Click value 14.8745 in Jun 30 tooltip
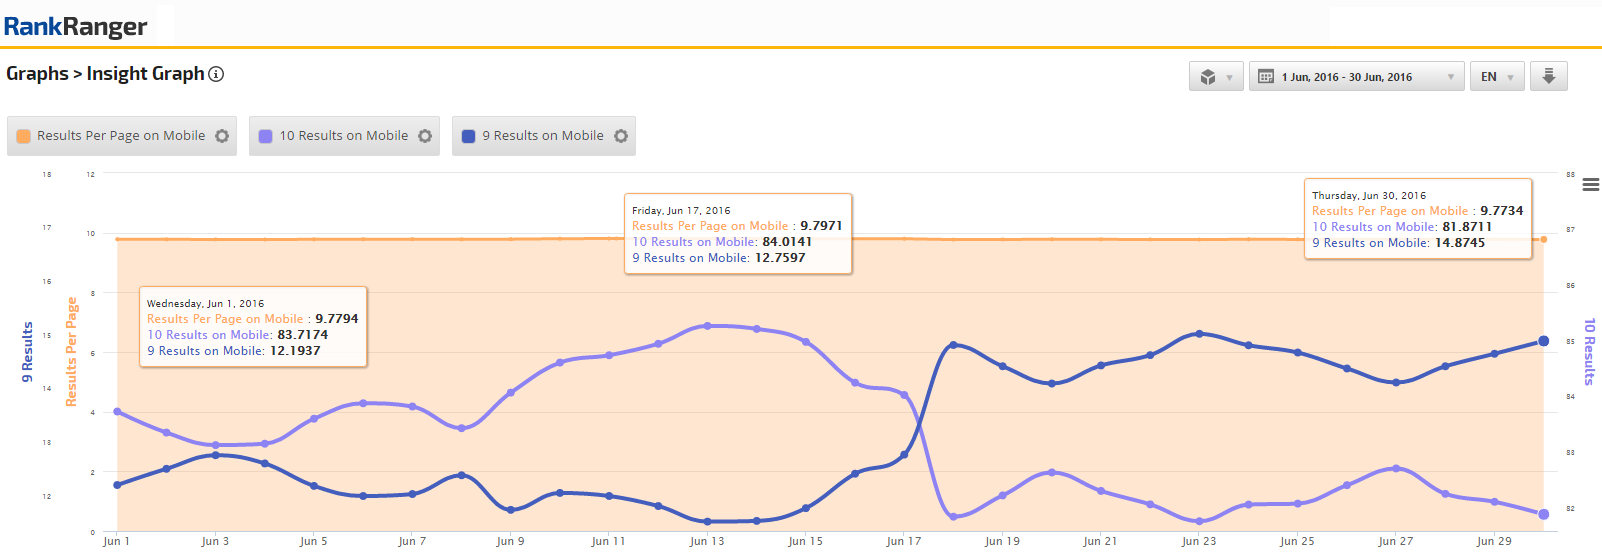 coord(1460,243)
